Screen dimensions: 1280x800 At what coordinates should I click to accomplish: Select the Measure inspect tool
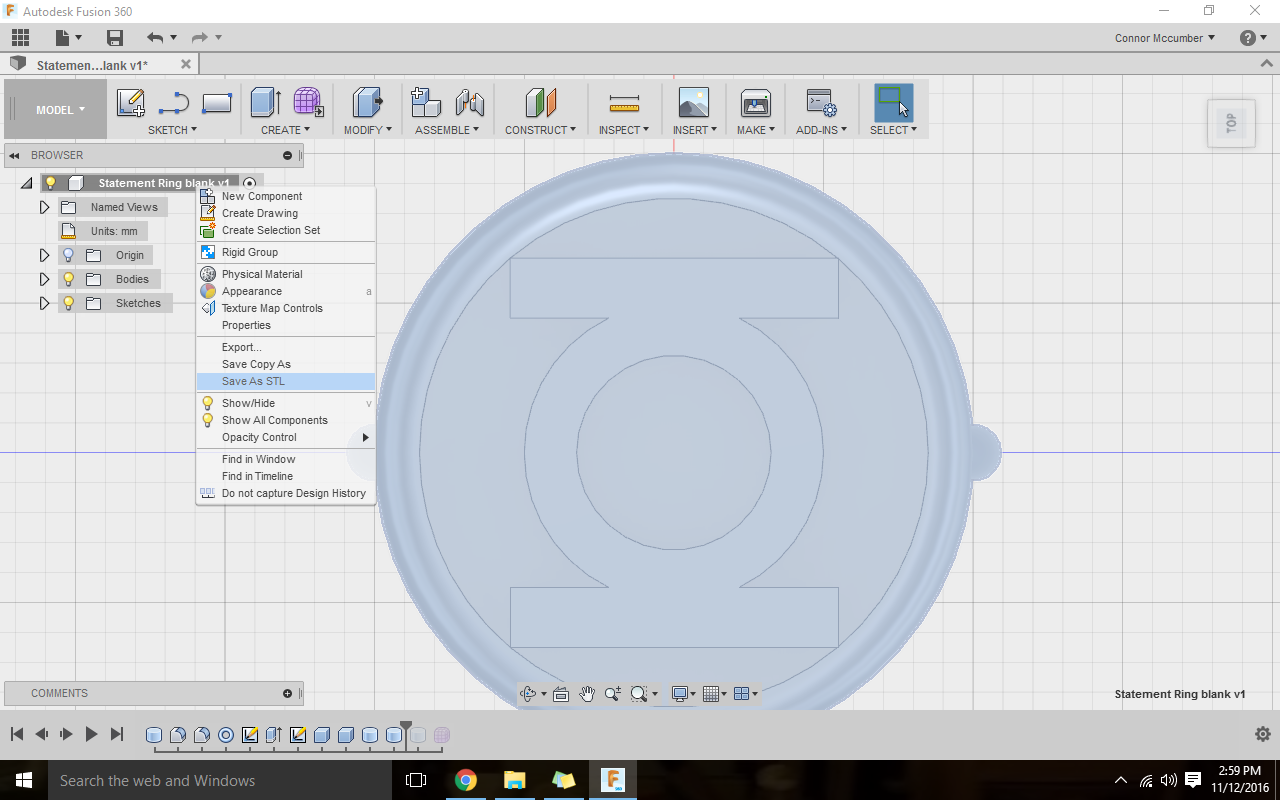click(624, 103)
